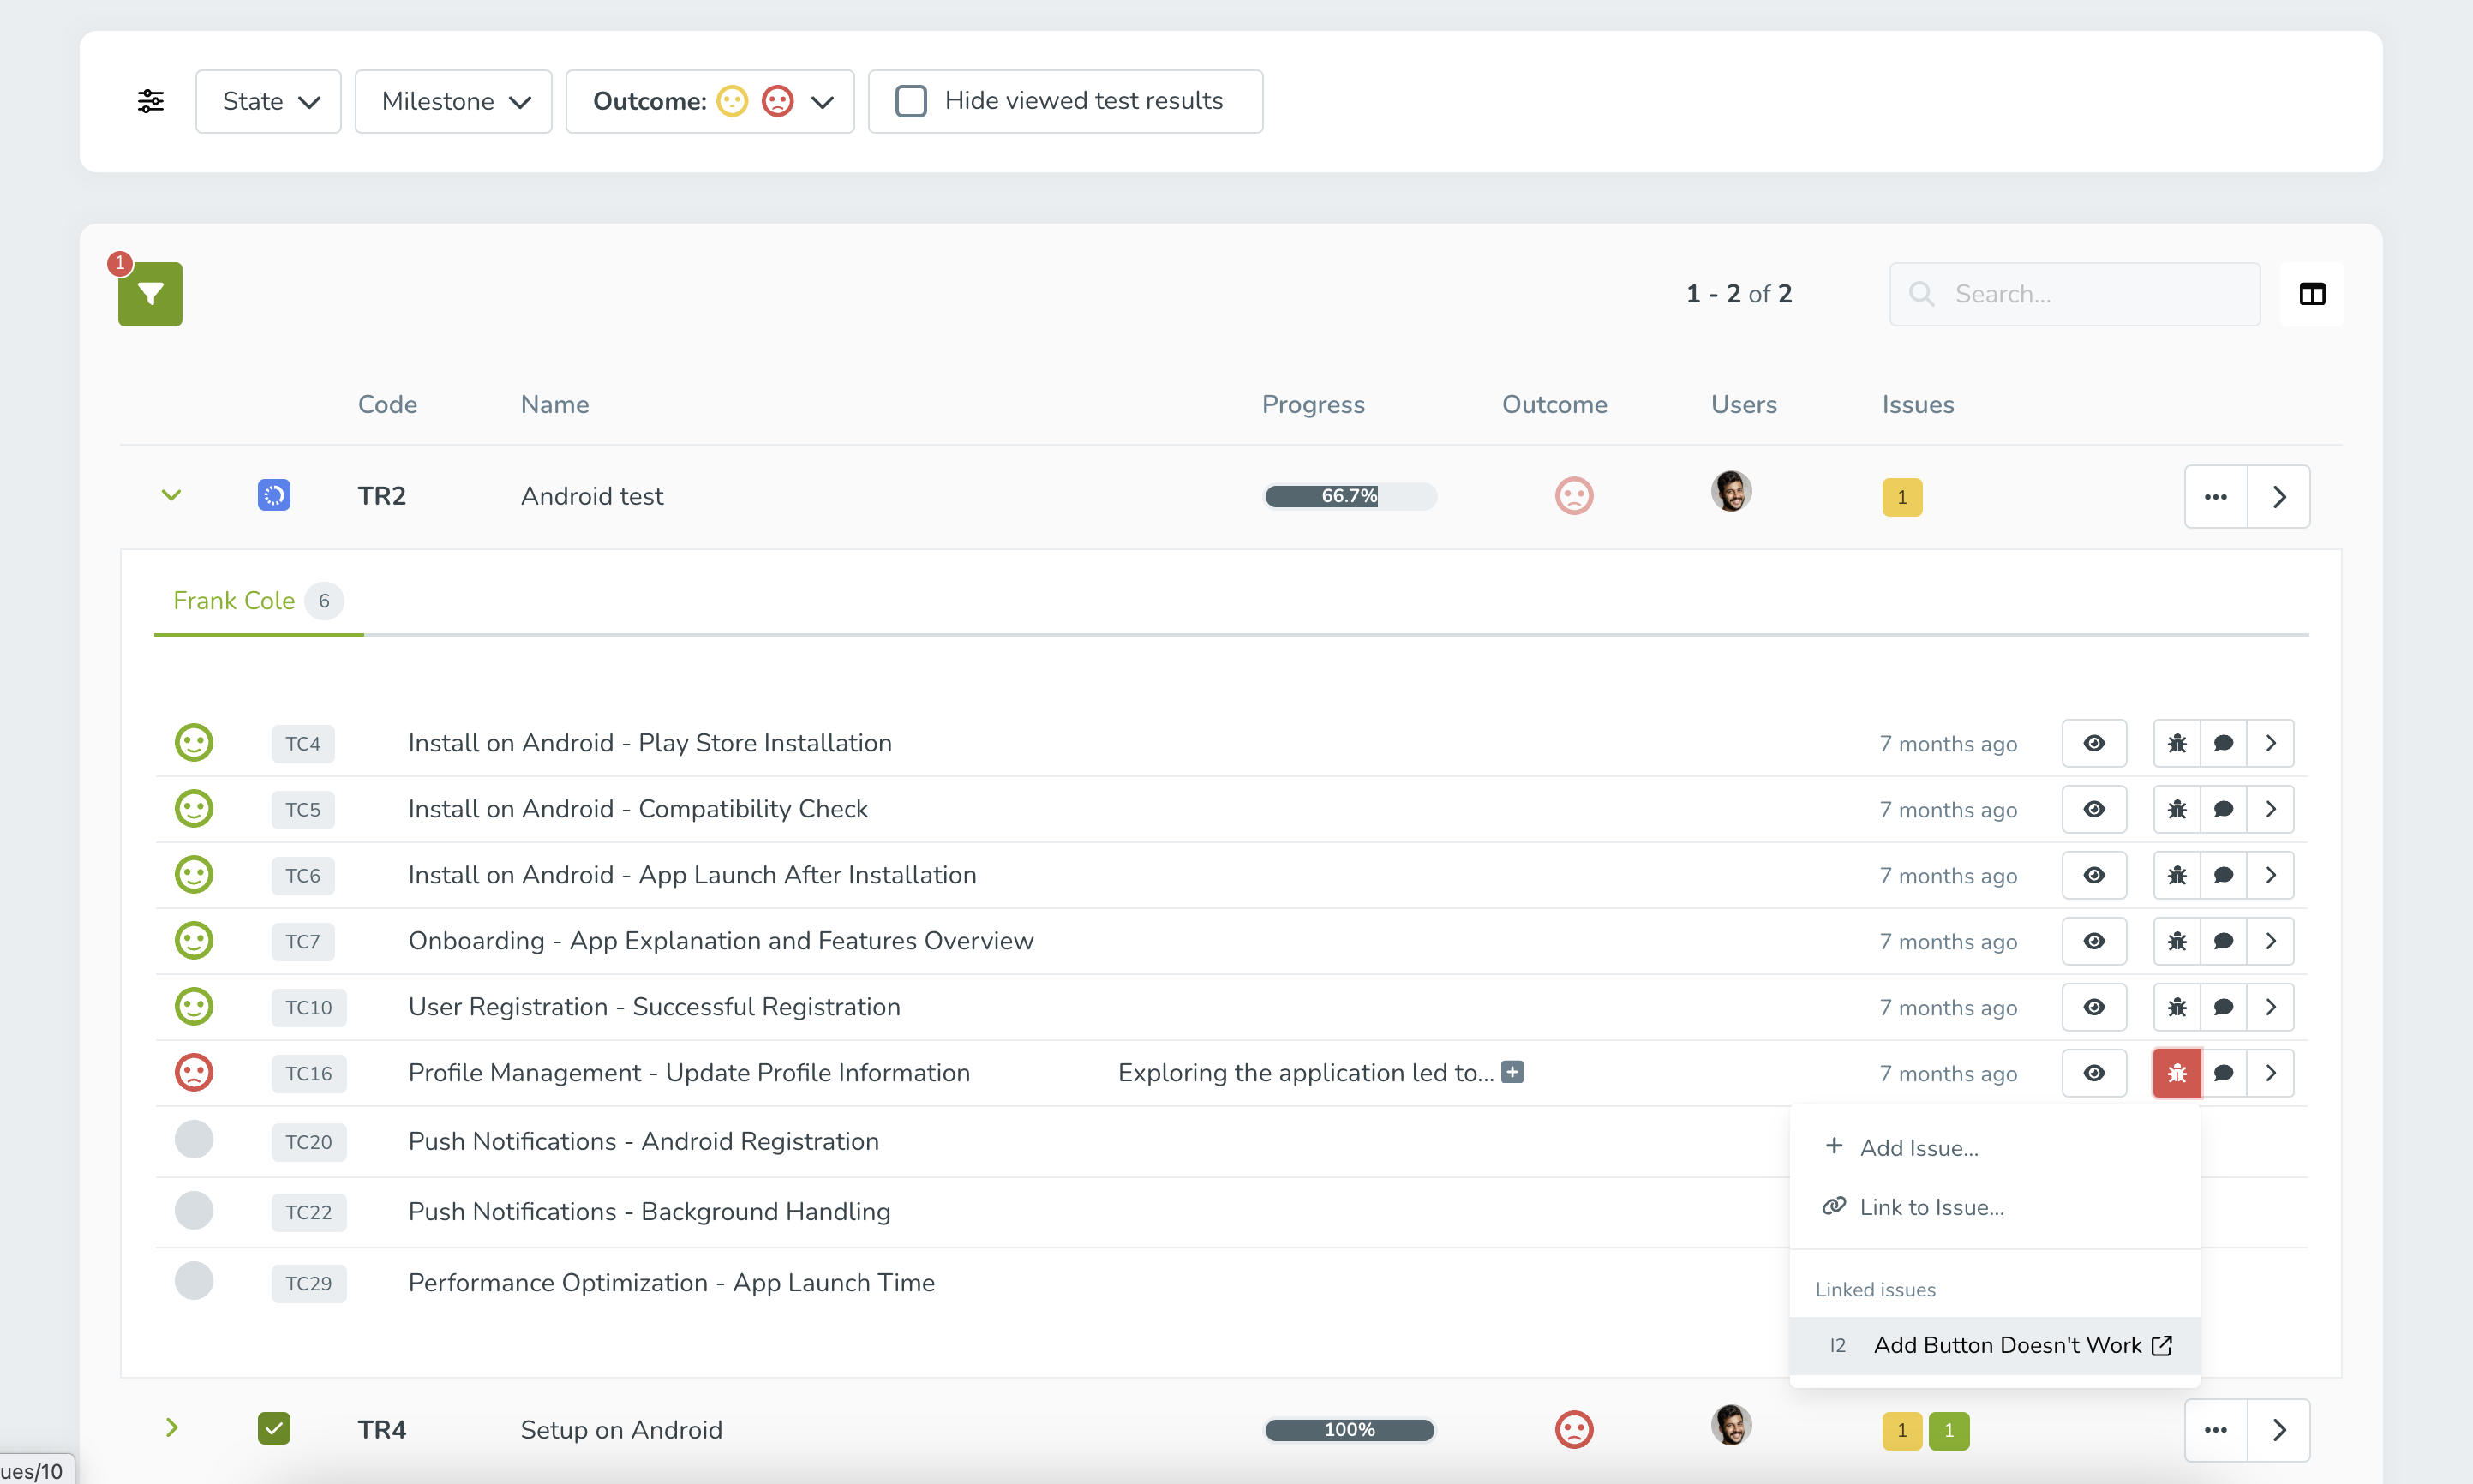Click the layout/columns toggle icon top right
Image resolution: width=2473 pixels, height=1484 pixels.
pyautogui.click(x=2312, y=293)
